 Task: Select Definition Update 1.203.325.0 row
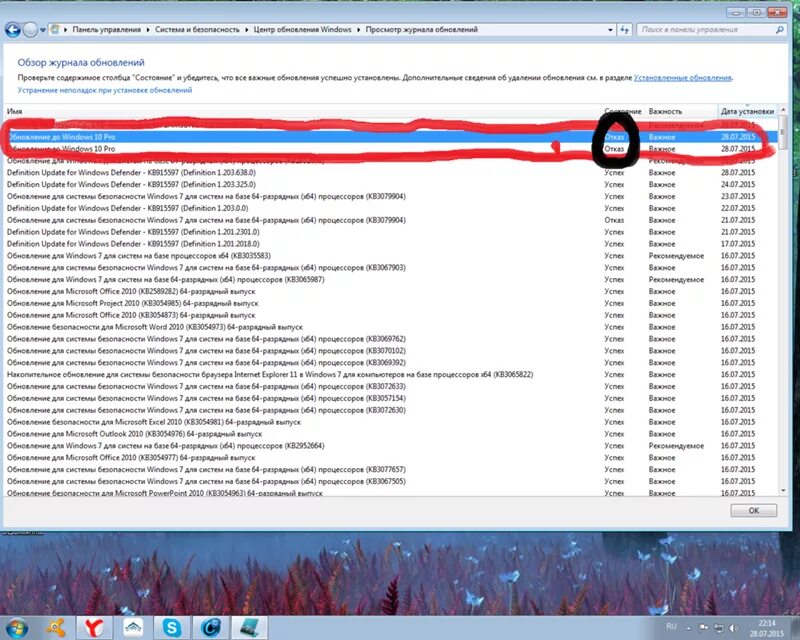391,184
